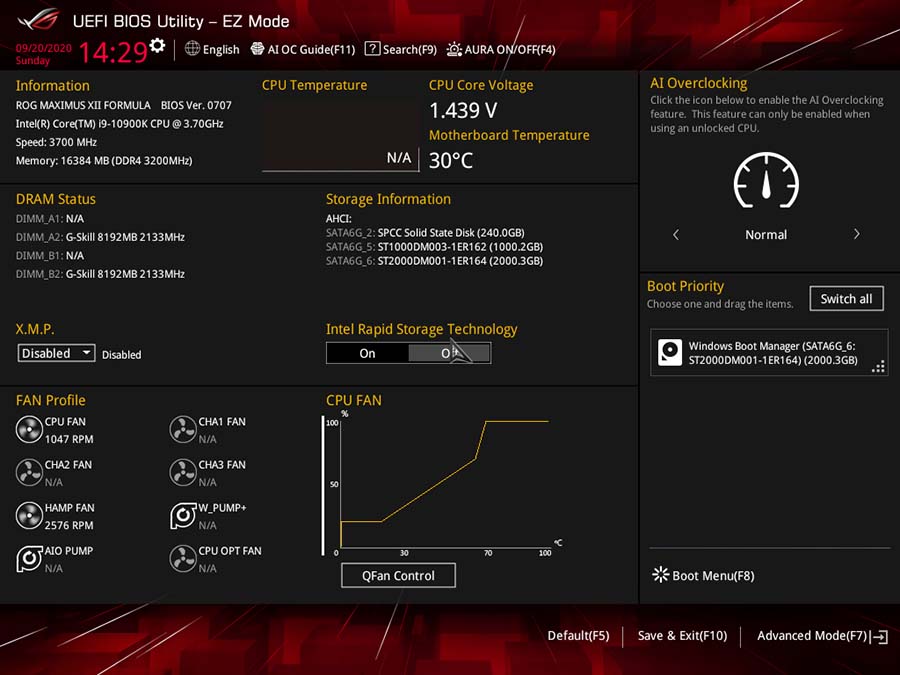Go to next AI Overclocking mode
The height and width of the screenshot is (675, 900).
pyautogui.click(x=856, y=234)
